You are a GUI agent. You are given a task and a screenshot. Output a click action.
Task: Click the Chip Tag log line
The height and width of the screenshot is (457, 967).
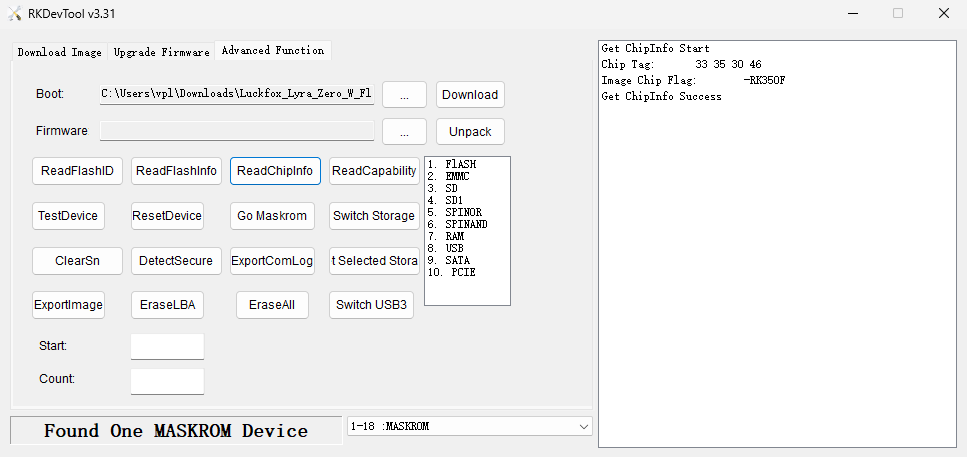681,64
